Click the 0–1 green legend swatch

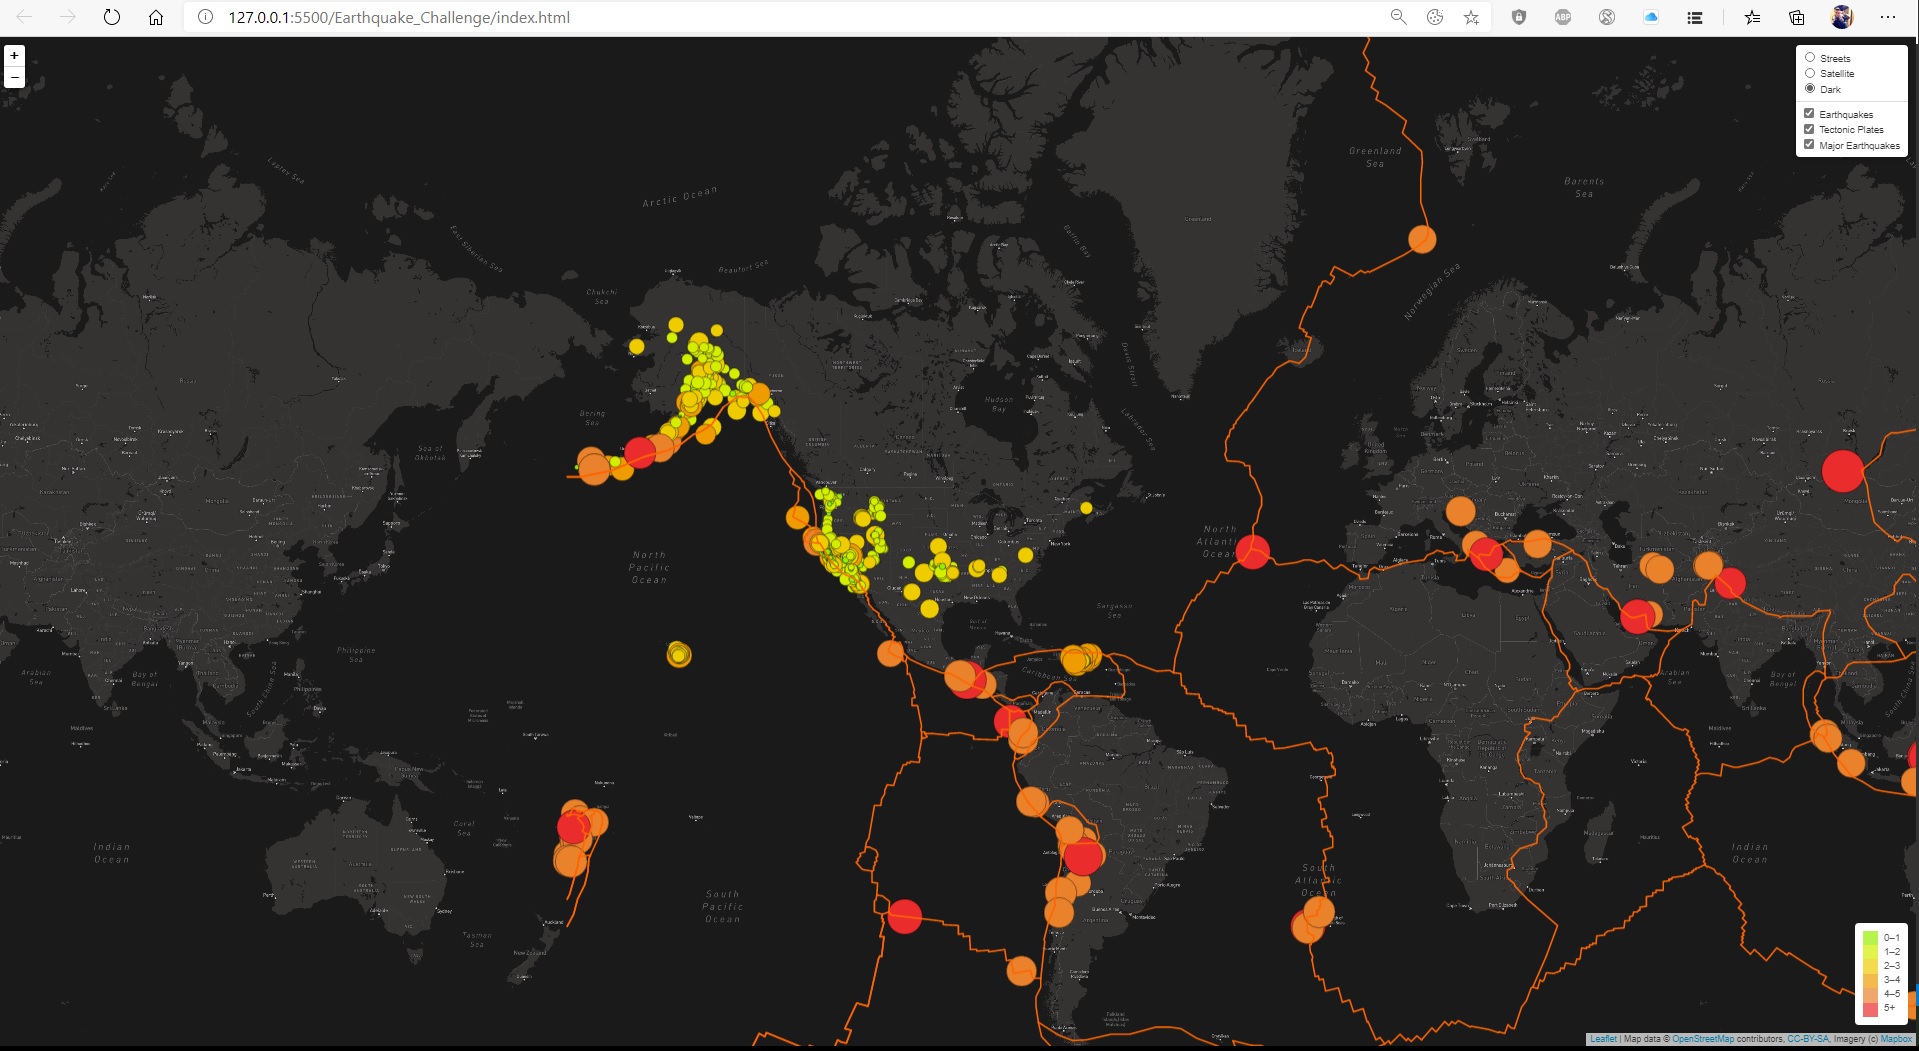[1870, 938]
